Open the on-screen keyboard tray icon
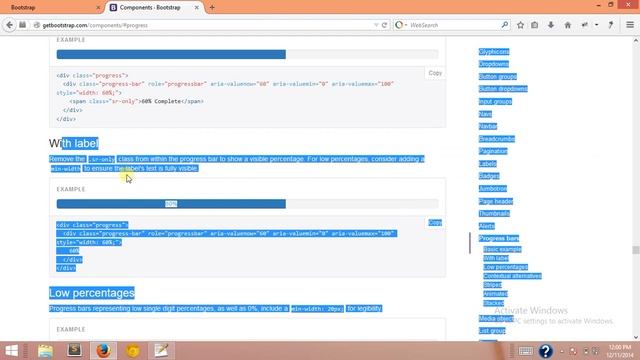 coord(526,351)
